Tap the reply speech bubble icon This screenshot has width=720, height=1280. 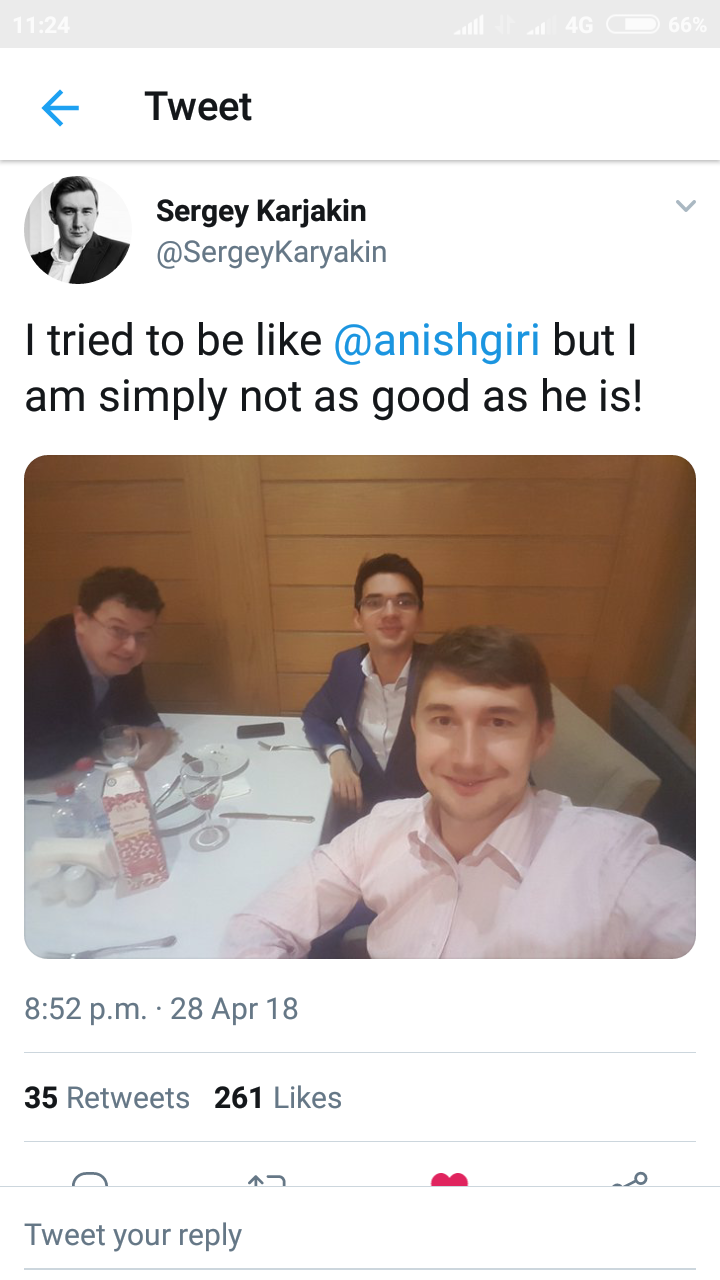(90, 1180)
